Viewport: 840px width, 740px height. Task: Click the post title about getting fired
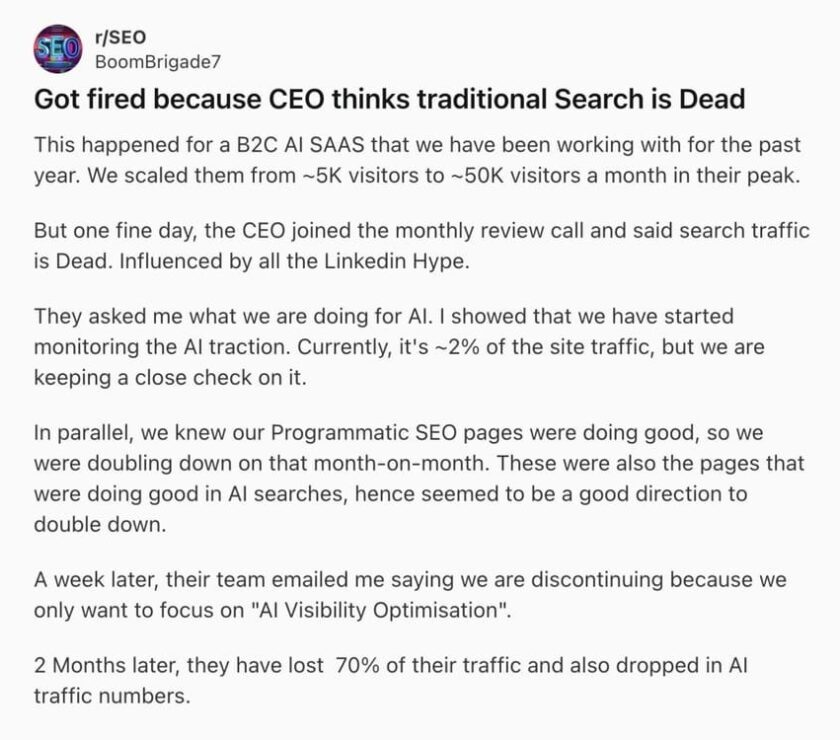coord(389,99)
